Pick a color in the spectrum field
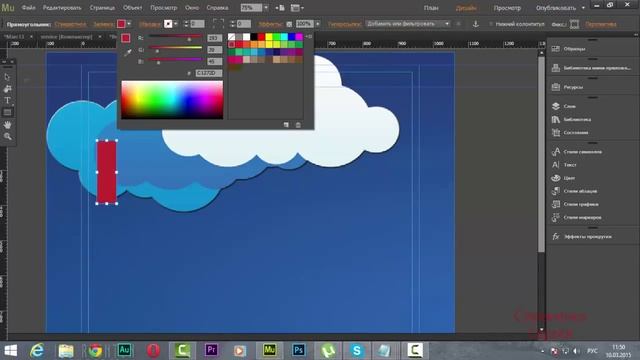This screenshot has height=360, width=640. pyautogui.click(x=172, y=100)
